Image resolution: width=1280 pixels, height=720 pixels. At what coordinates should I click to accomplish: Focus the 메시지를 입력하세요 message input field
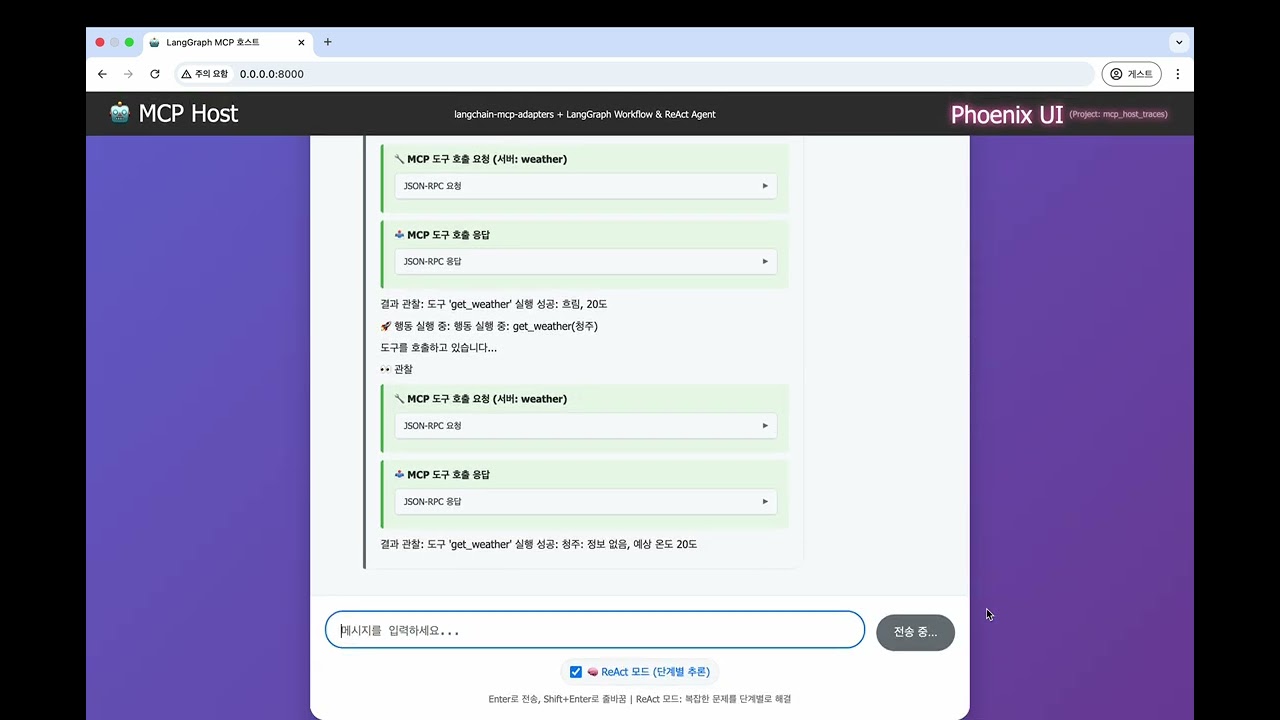click(595, 630)
